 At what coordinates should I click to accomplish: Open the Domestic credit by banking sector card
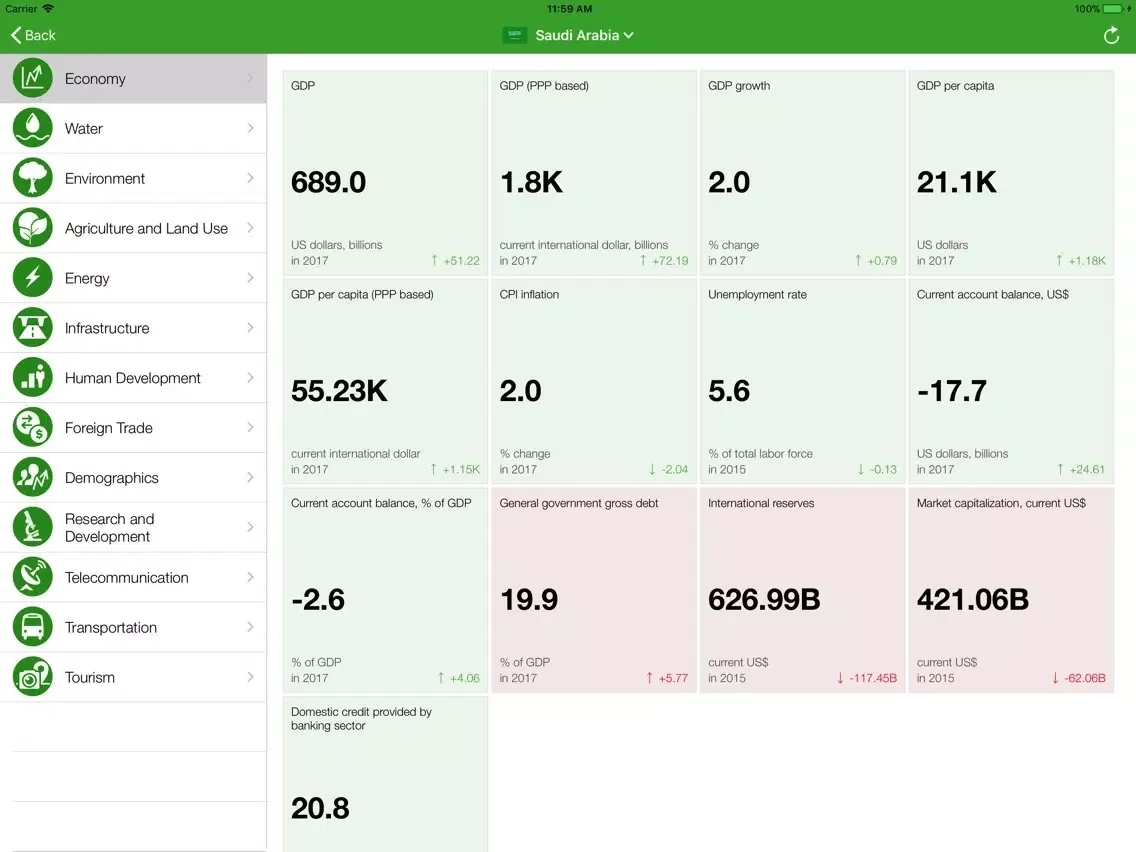(385, 774)
